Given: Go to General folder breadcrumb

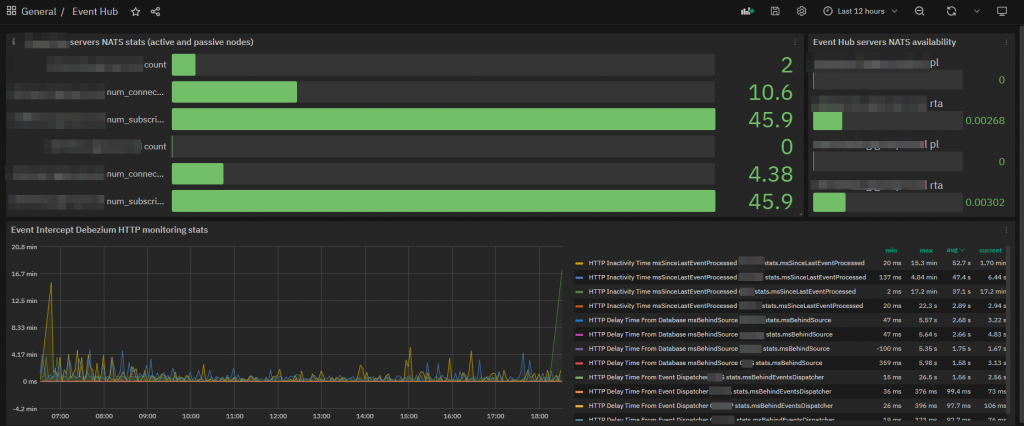Looking at the screenshot, I should 39,11.
